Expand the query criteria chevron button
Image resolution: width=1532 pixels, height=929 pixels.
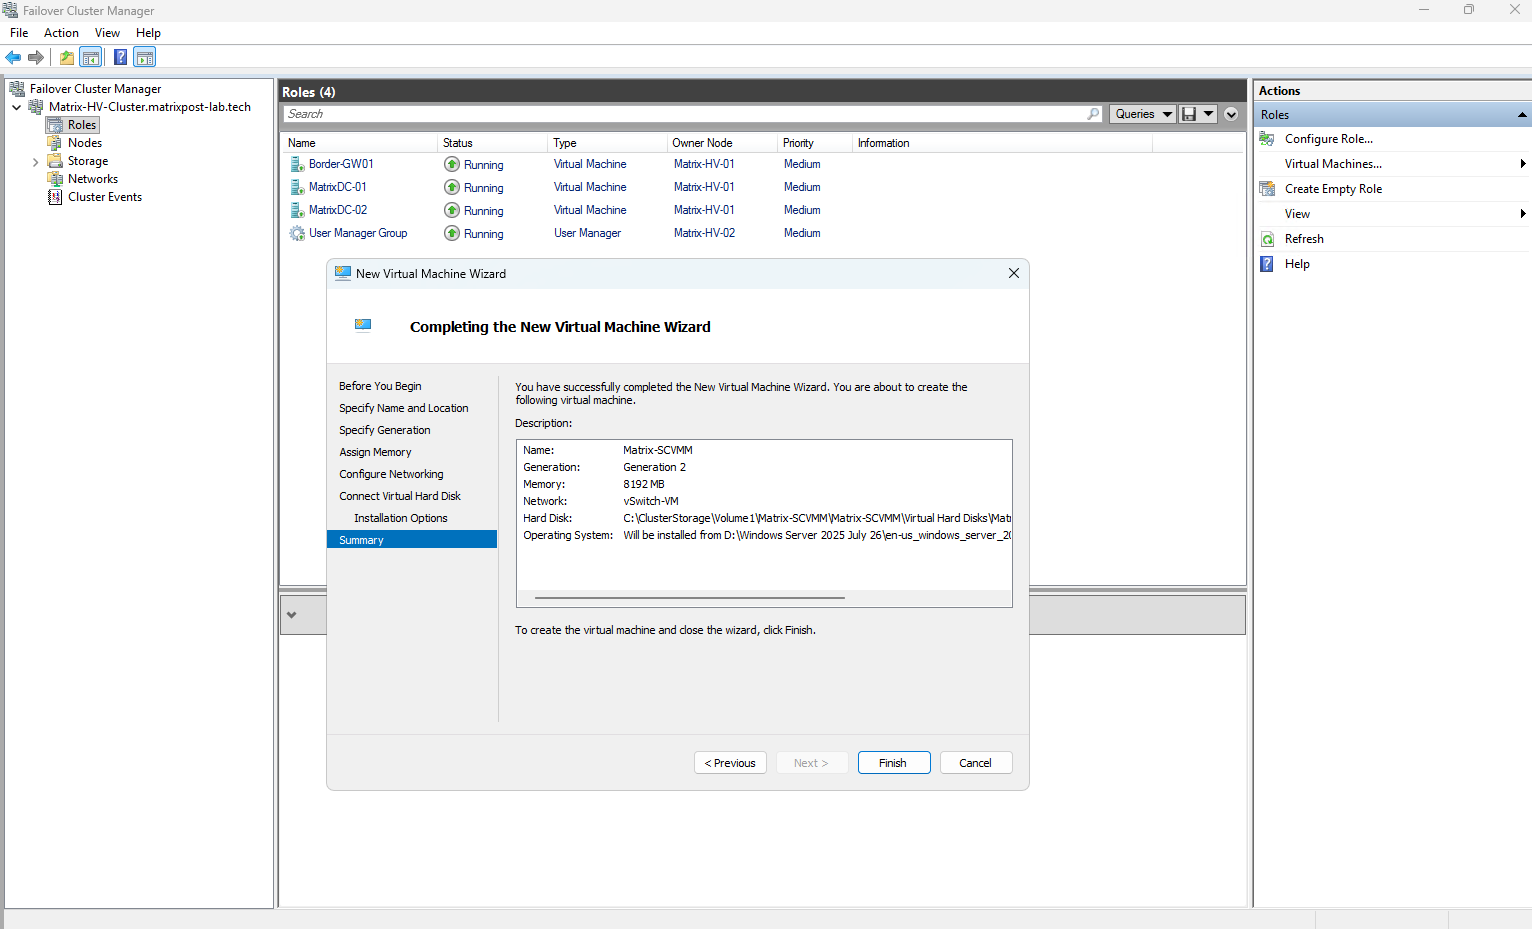[1231, 114]
